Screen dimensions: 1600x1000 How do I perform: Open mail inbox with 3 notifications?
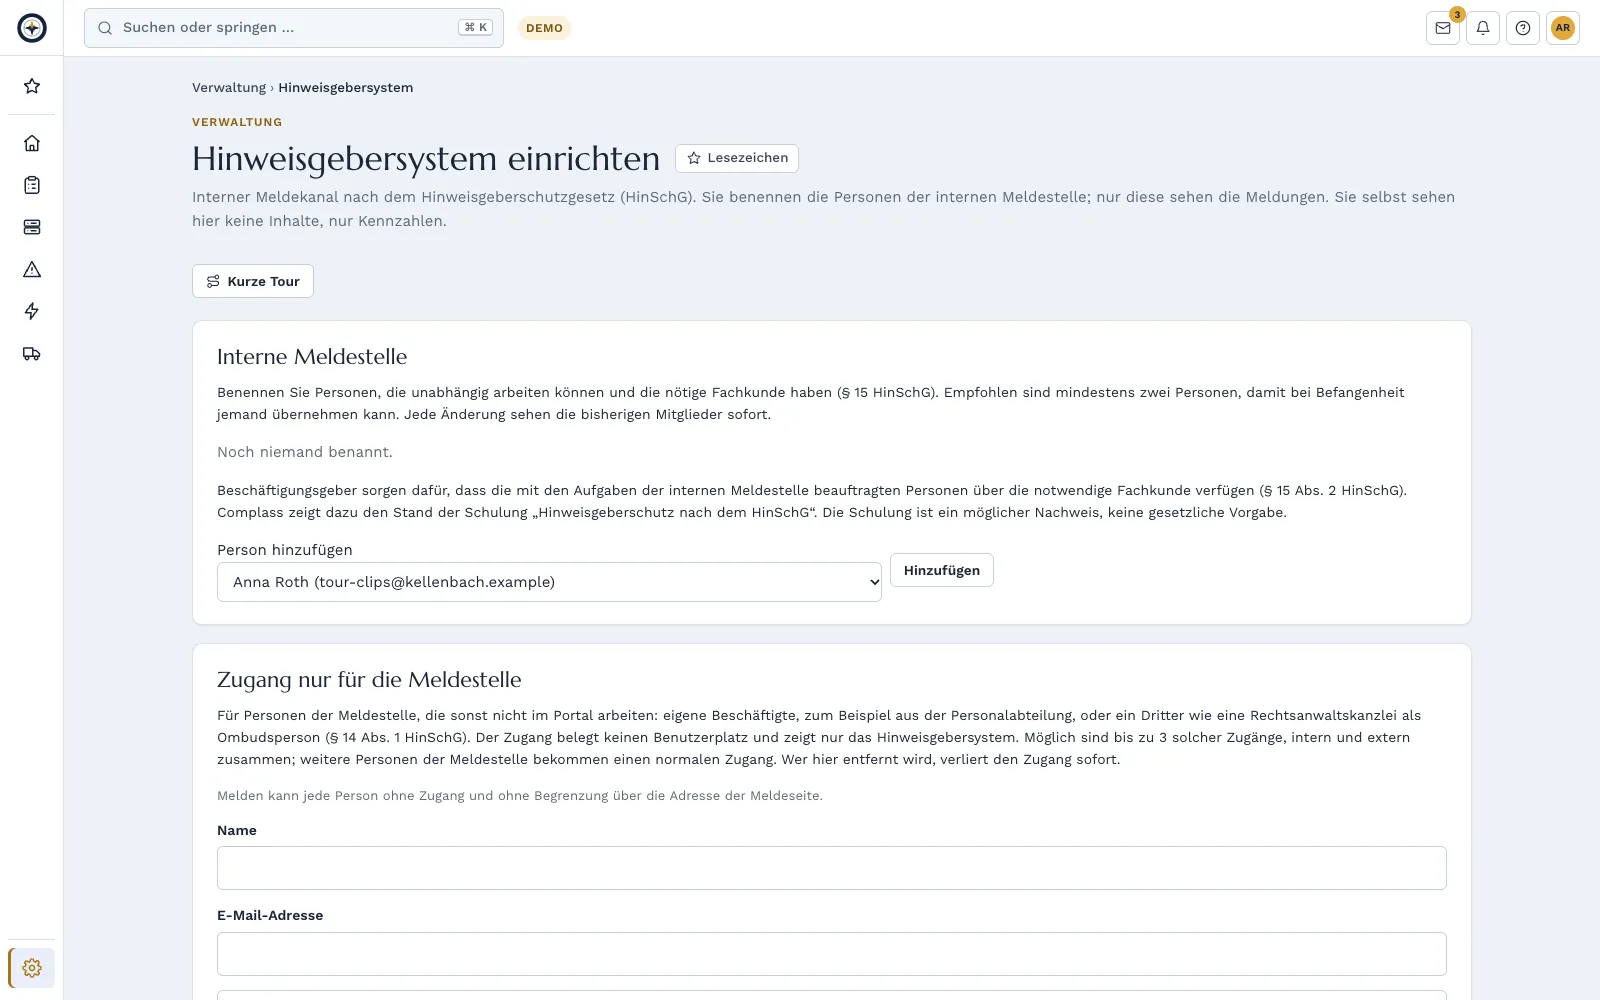(x=1443, y=28)
